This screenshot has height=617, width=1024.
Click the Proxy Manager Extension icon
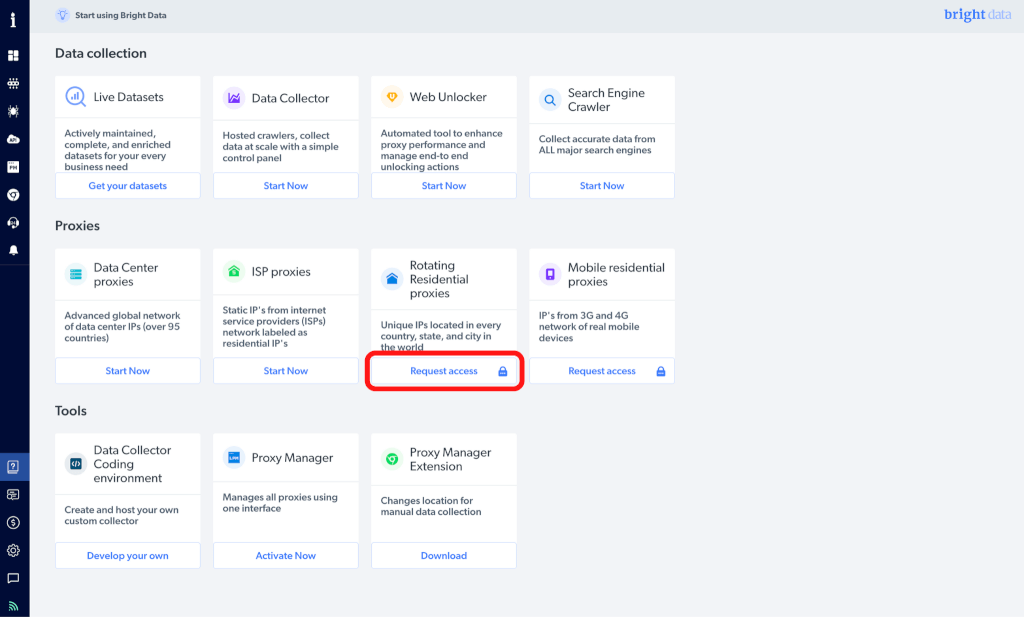pos(392,459)
